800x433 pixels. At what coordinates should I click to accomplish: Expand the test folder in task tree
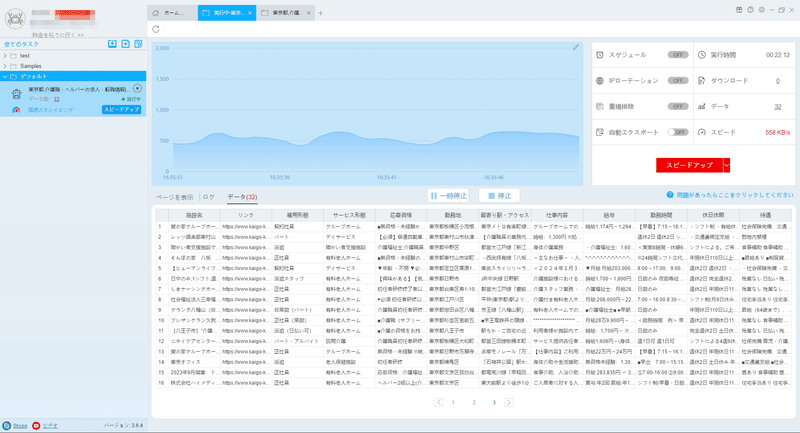click(x=5, y=56)
